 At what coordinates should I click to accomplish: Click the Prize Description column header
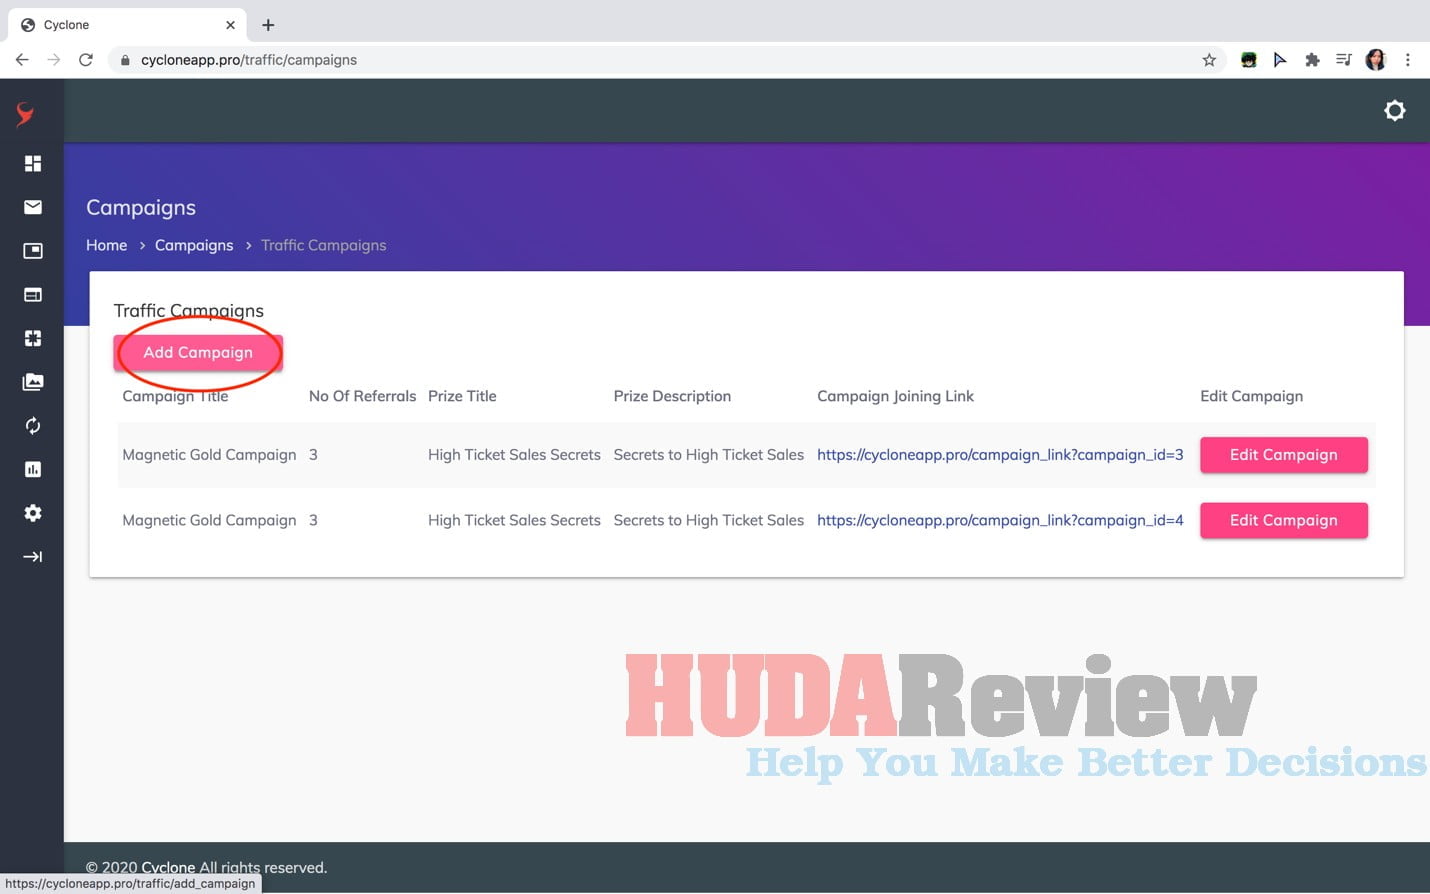[672, 397]
